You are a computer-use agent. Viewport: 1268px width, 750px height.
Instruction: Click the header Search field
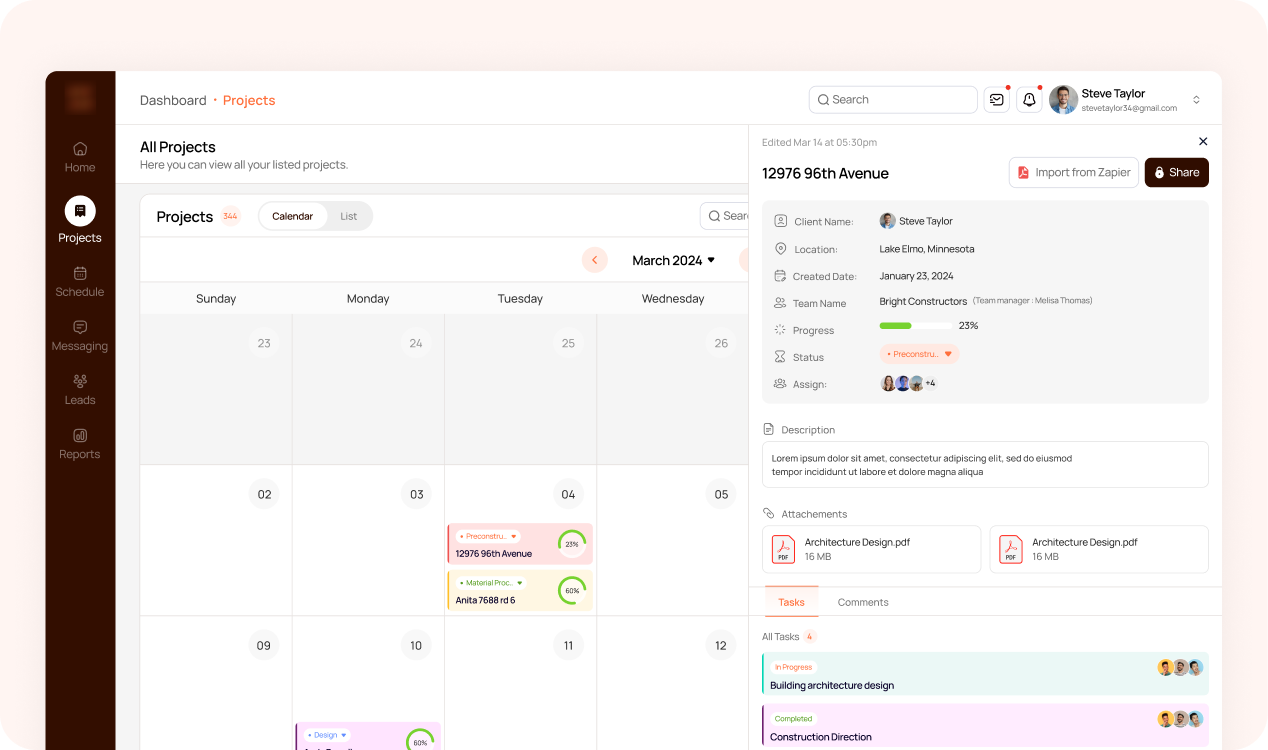tap(893, 99)
